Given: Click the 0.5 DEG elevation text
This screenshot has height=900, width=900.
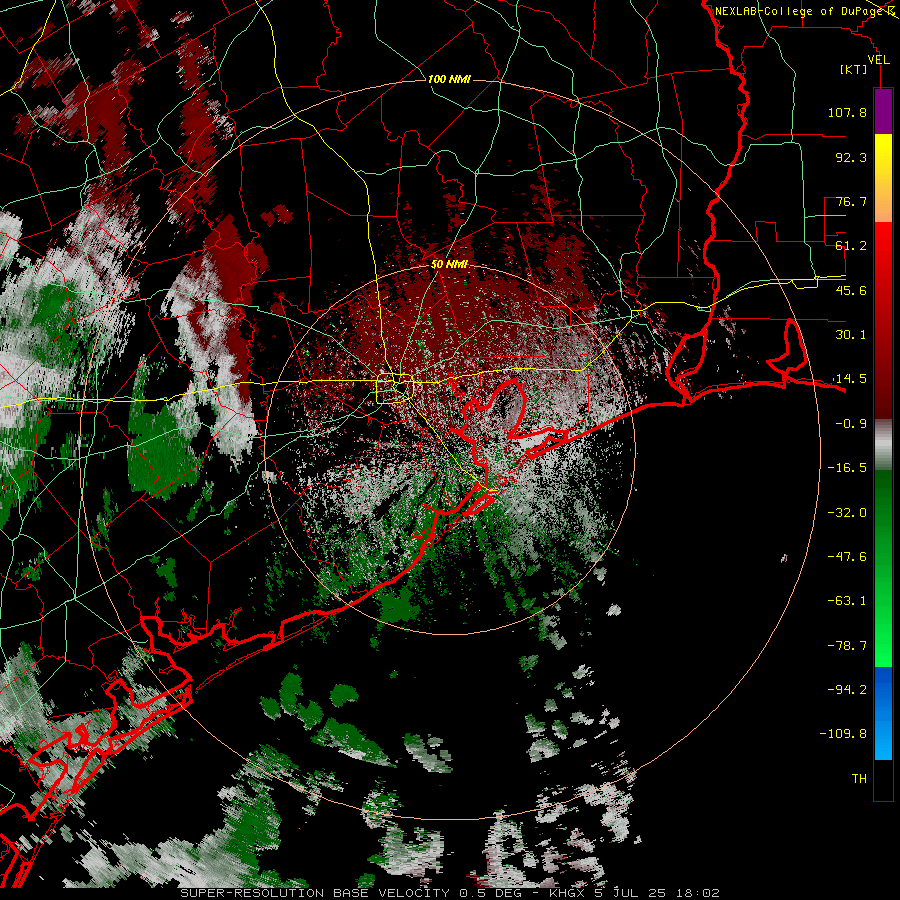Looking at the screenshot, I should (490, 893).
